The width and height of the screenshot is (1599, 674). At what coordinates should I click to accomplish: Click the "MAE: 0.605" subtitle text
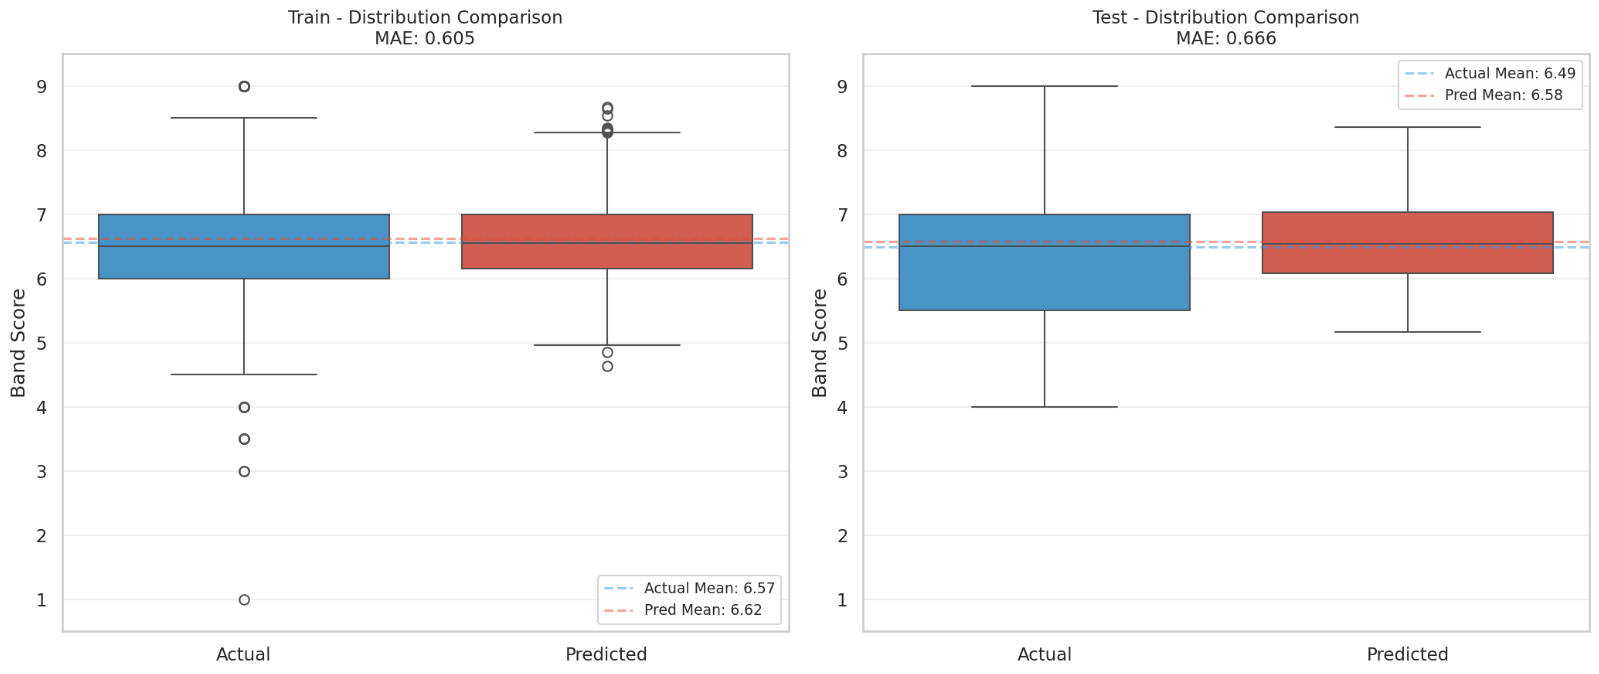point(425,39)
